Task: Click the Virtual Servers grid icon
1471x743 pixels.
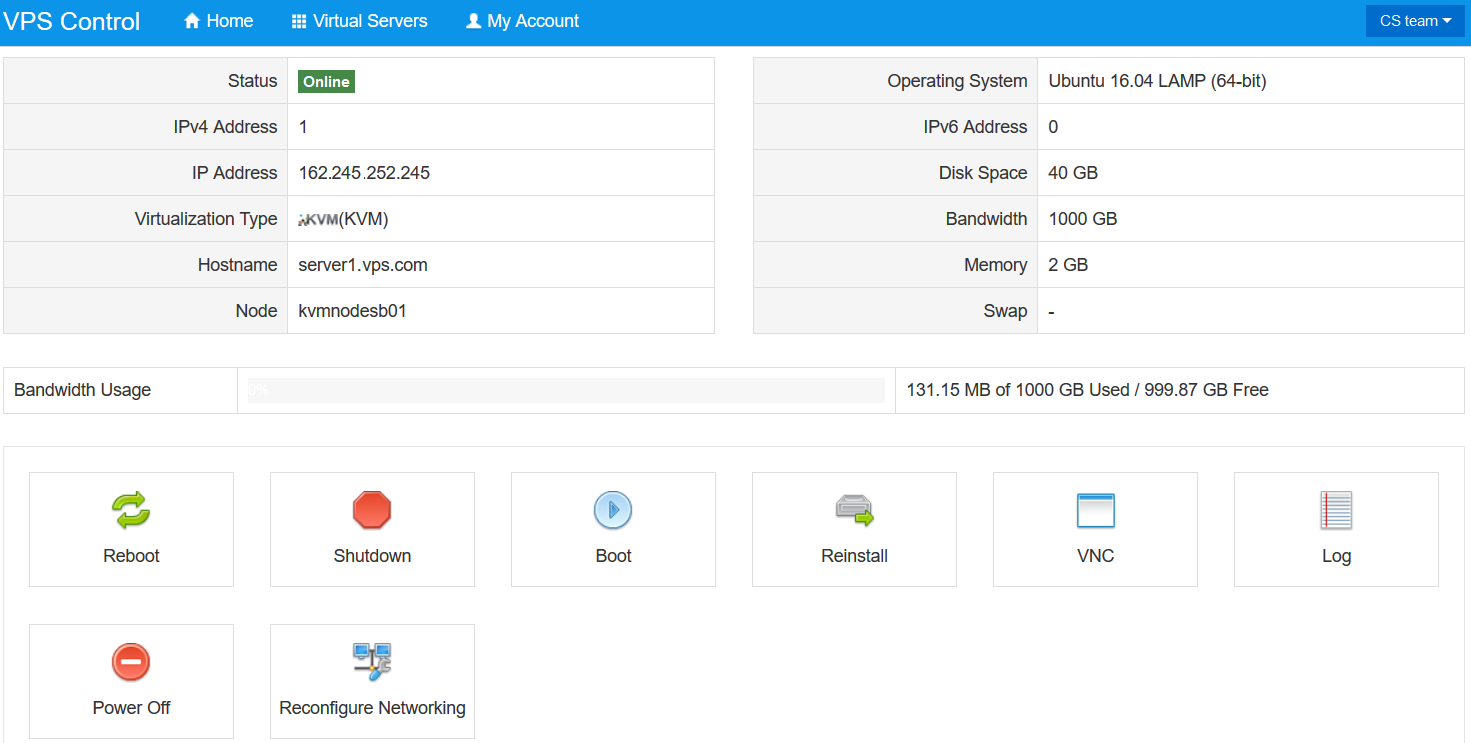Action: tap(299, 21)
